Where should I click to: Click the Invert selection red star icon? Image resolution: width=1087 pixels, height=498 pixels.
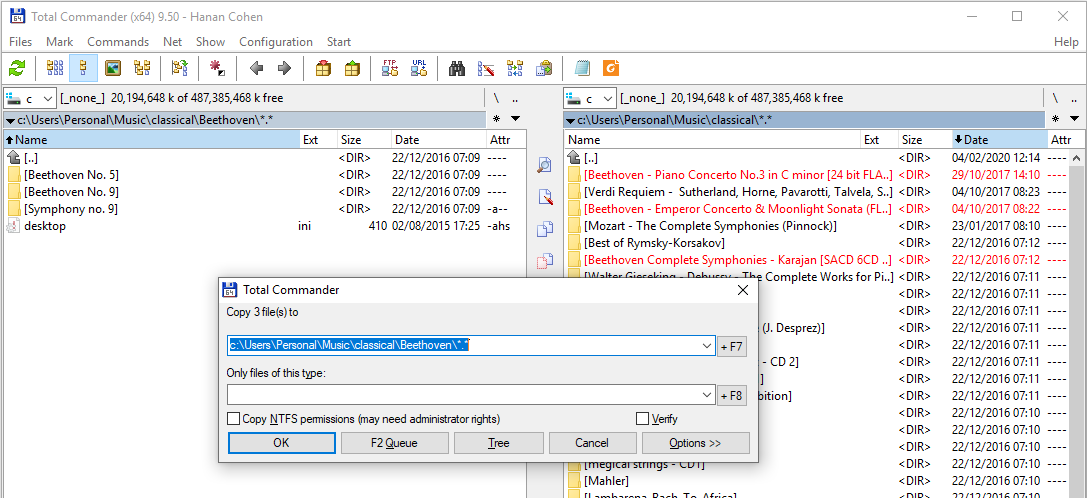218,68
